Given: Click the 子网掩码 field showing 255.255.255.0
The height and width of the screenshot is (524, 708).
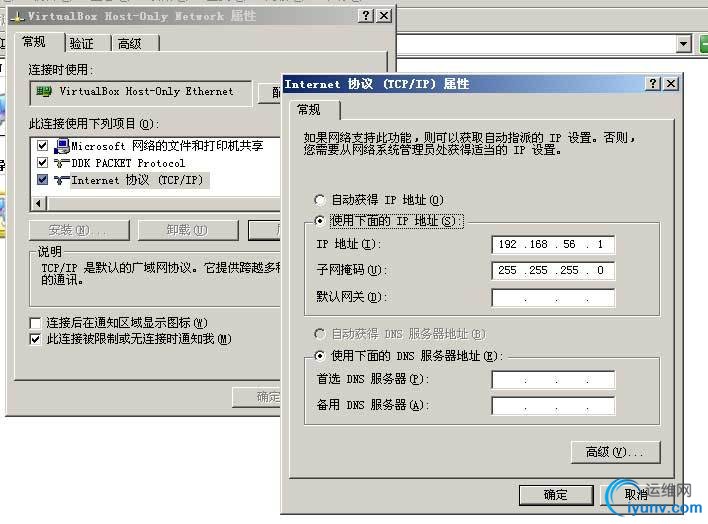Looking at the screenshot, I should pyautogui.click(x=553, y=271).
